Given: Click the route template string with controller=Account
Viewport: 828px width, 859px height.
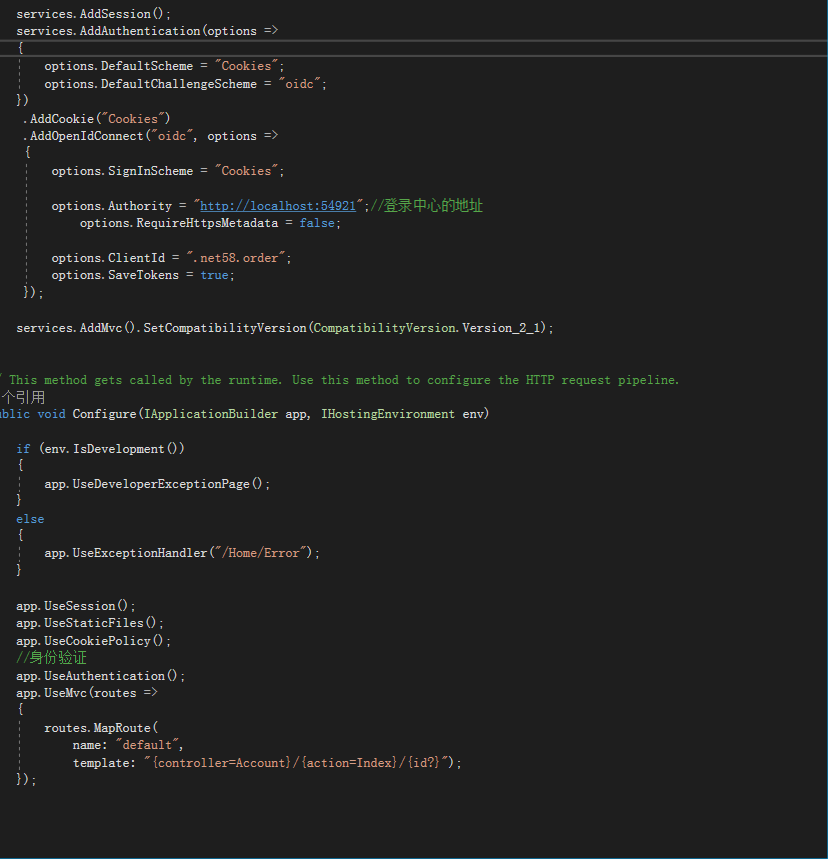Looking at the screenshot, I should pos(298,763).
